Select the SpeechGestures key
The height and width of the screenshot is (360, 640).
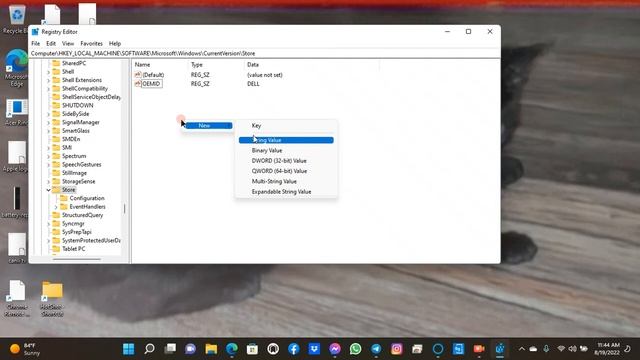tap(82, 164)
